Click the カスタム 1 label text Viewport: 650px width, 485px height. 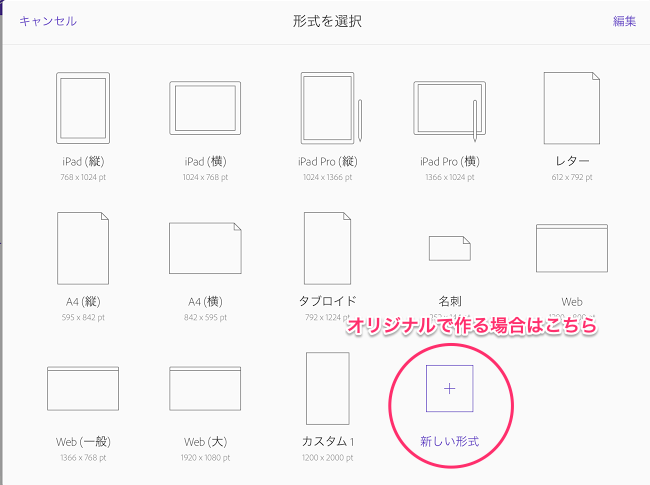(327, 441)
